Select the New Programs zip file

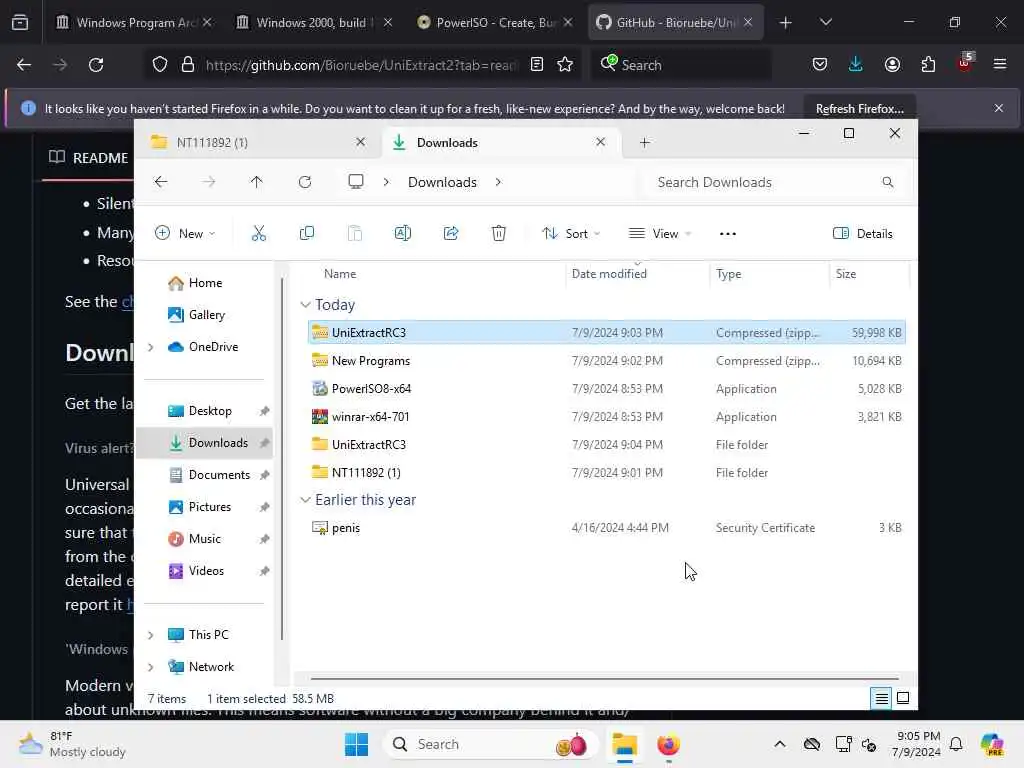tap(606, 360)
